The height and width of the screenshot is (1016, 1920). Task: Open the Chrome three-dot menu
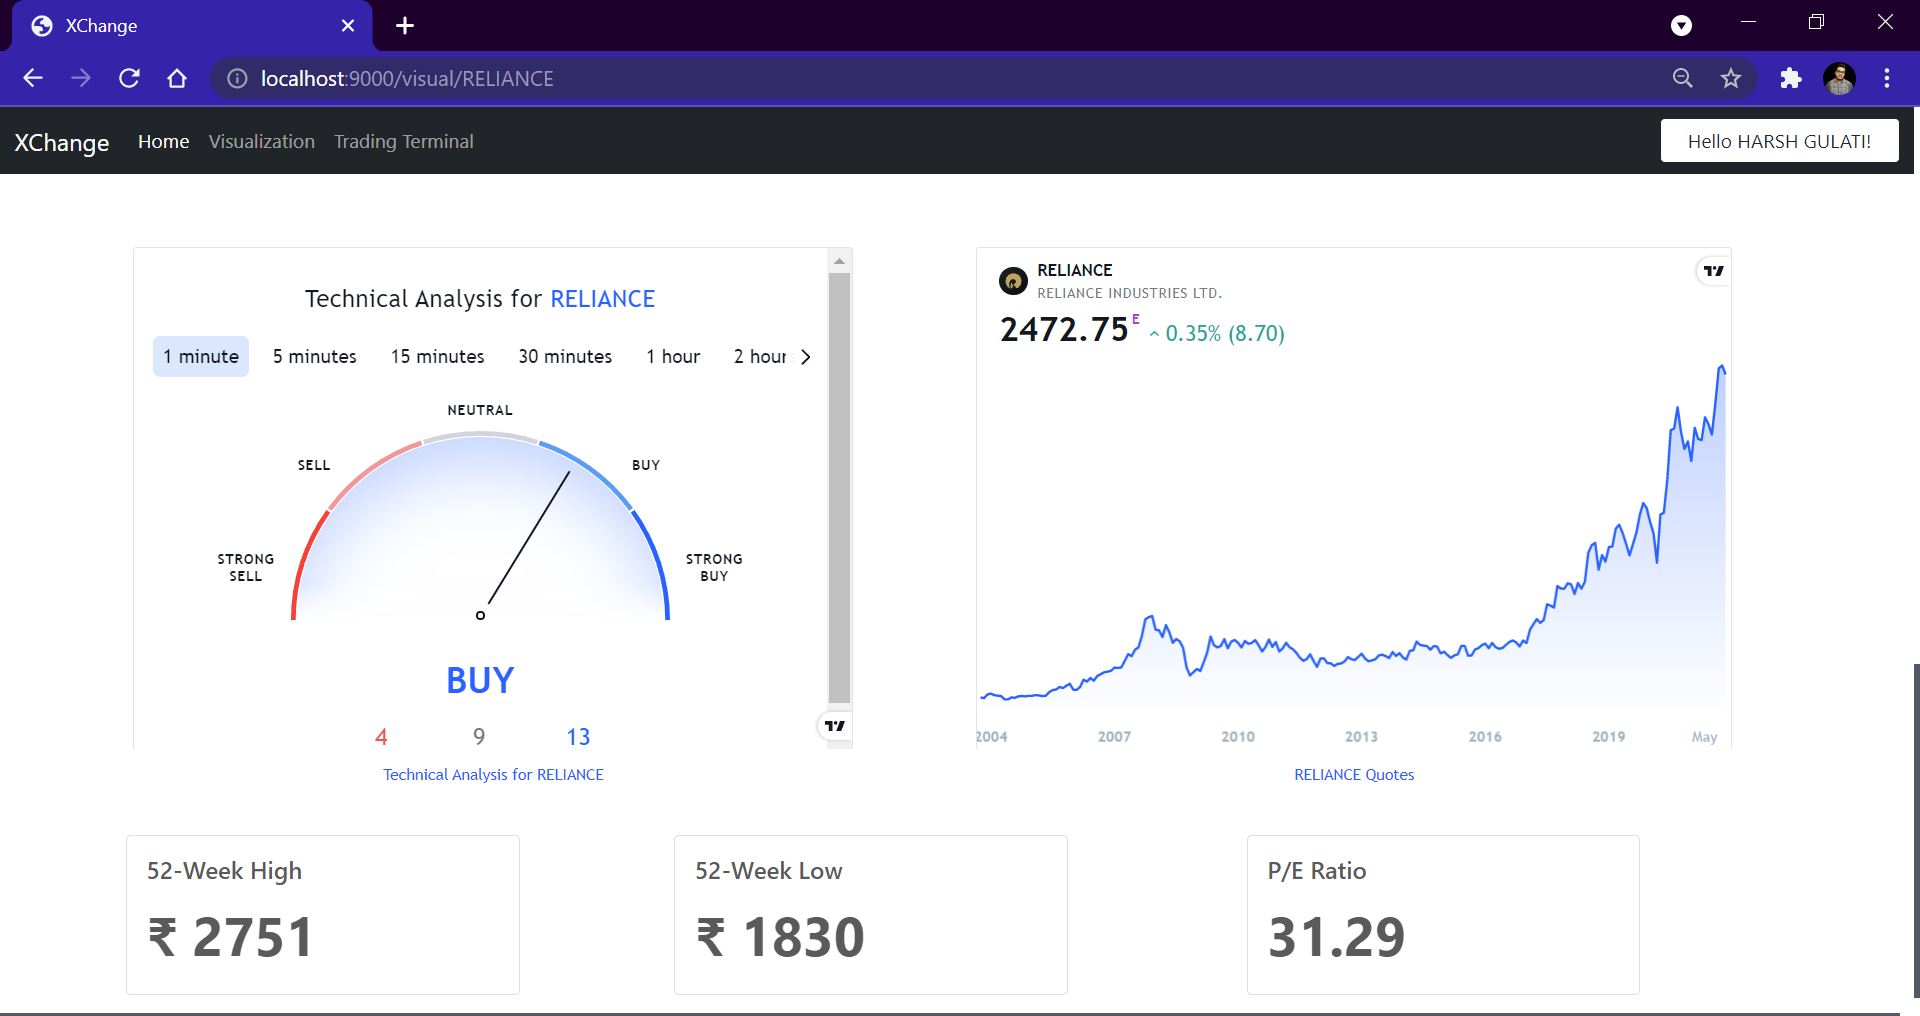[x=1887, y=78]
